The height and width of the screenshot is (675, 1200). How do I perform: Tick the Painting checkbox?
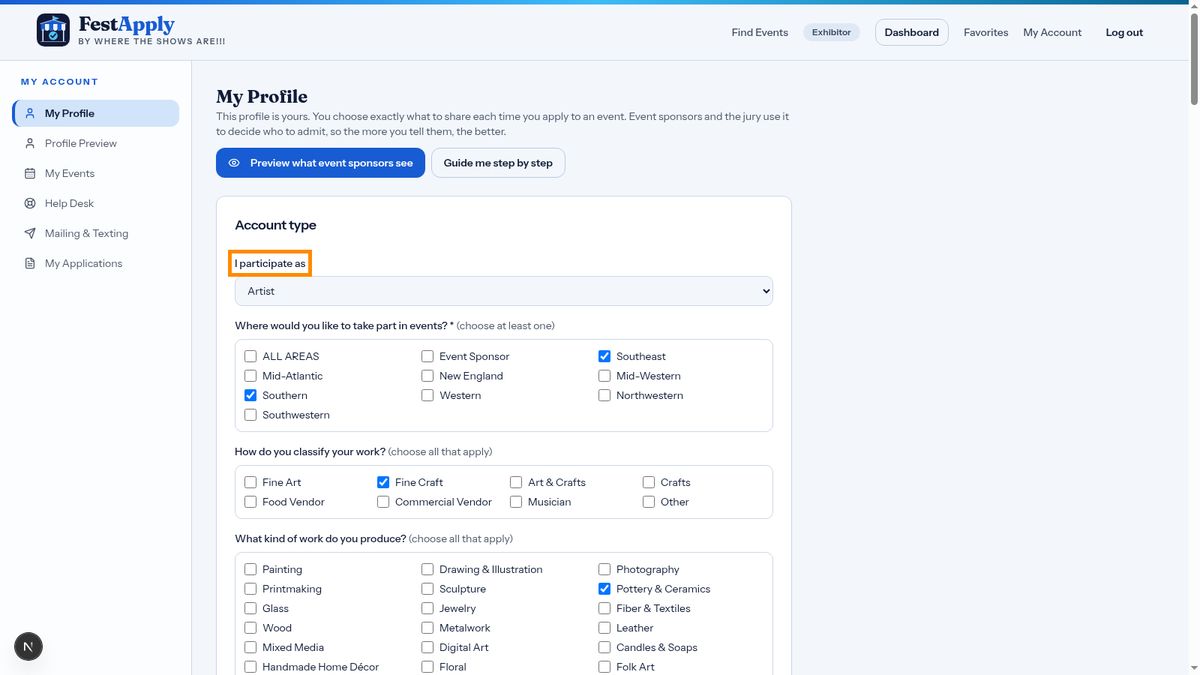point(251,570)
